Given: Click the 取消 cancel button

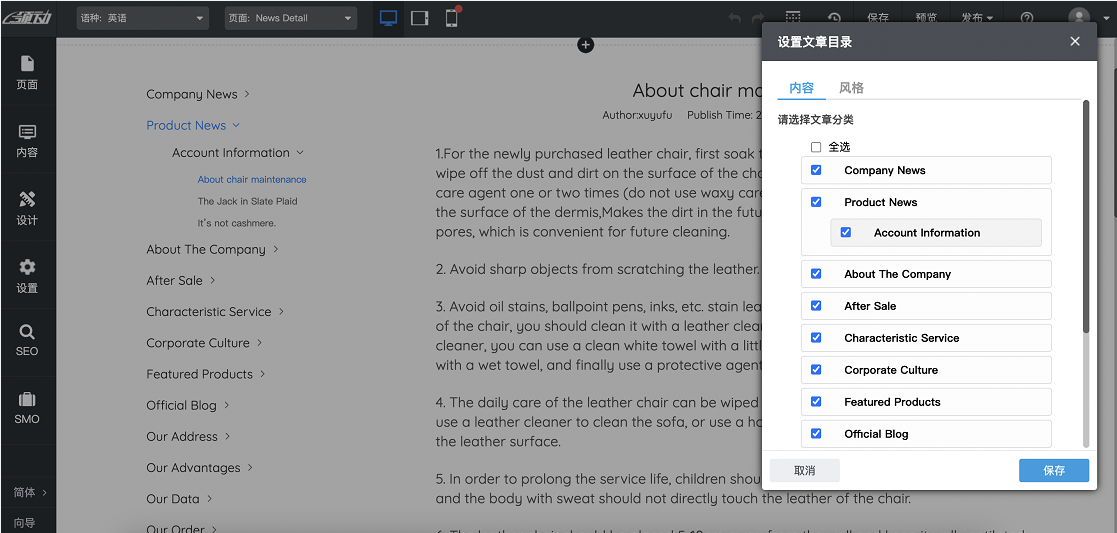Looking at the screenshot, I should click(x=804, y=470).
